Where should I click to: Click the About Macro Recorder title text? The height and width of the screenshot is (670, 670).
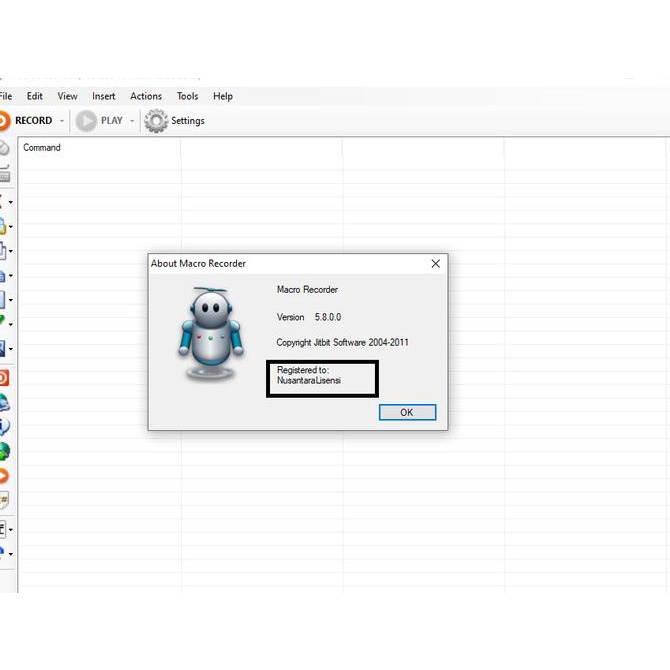coord(198,264)
